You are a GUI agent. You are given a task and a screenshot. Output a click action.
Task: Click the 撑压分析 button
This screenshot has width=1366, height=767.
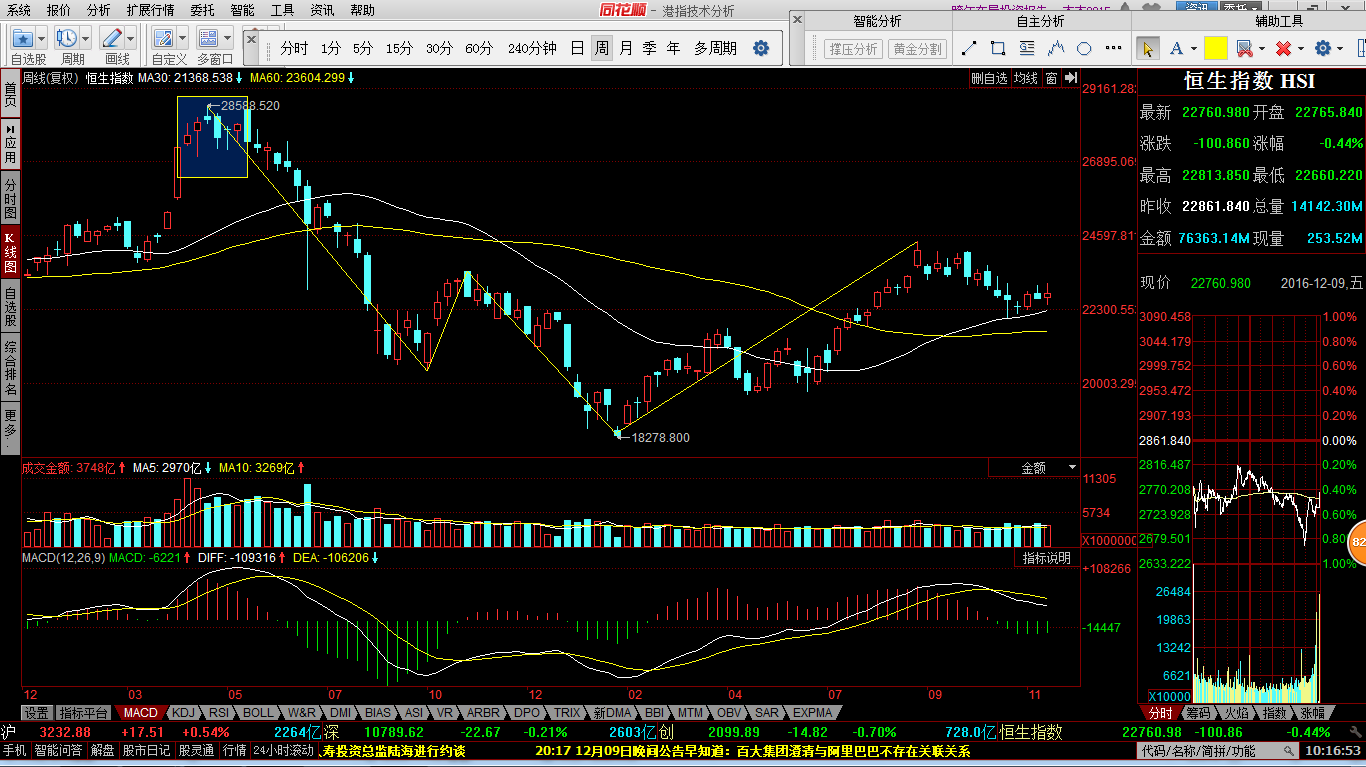tap(853, 48)
